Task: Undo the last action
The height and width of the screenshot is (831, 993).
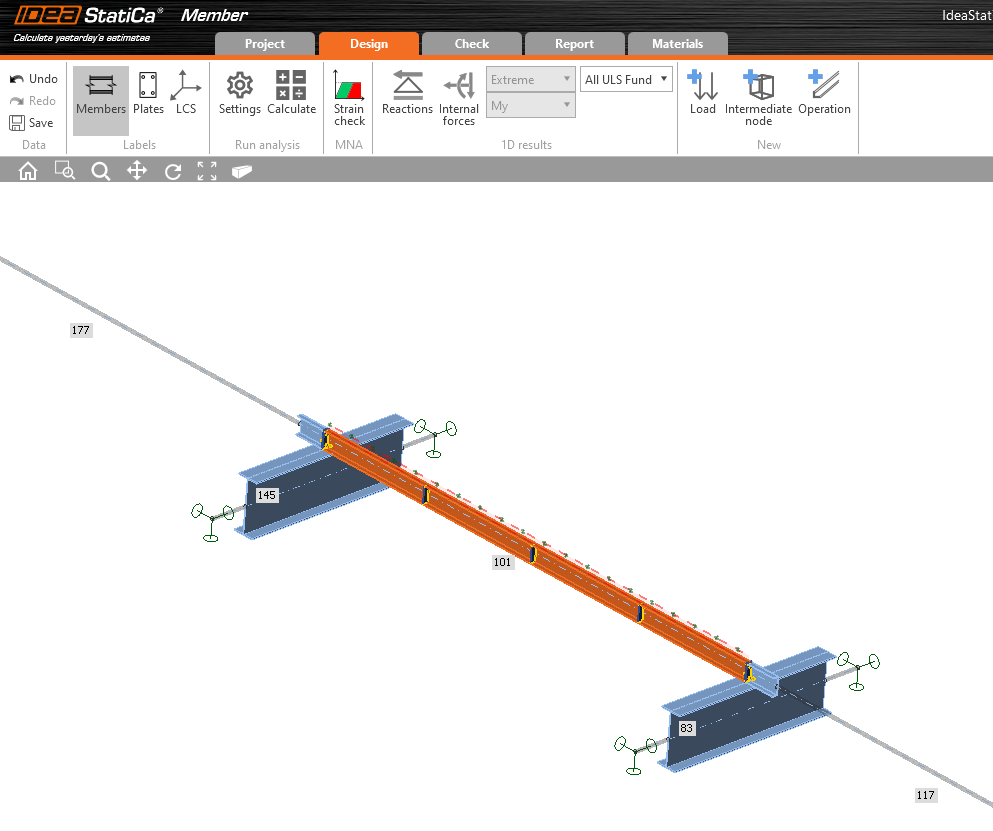Action: 33,78
